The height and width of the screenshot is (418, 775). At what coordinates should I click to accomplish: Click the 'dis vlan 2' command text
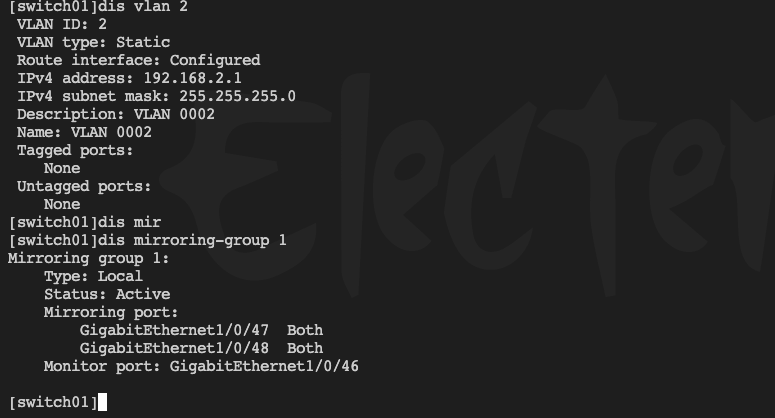[x=143, y=6]
